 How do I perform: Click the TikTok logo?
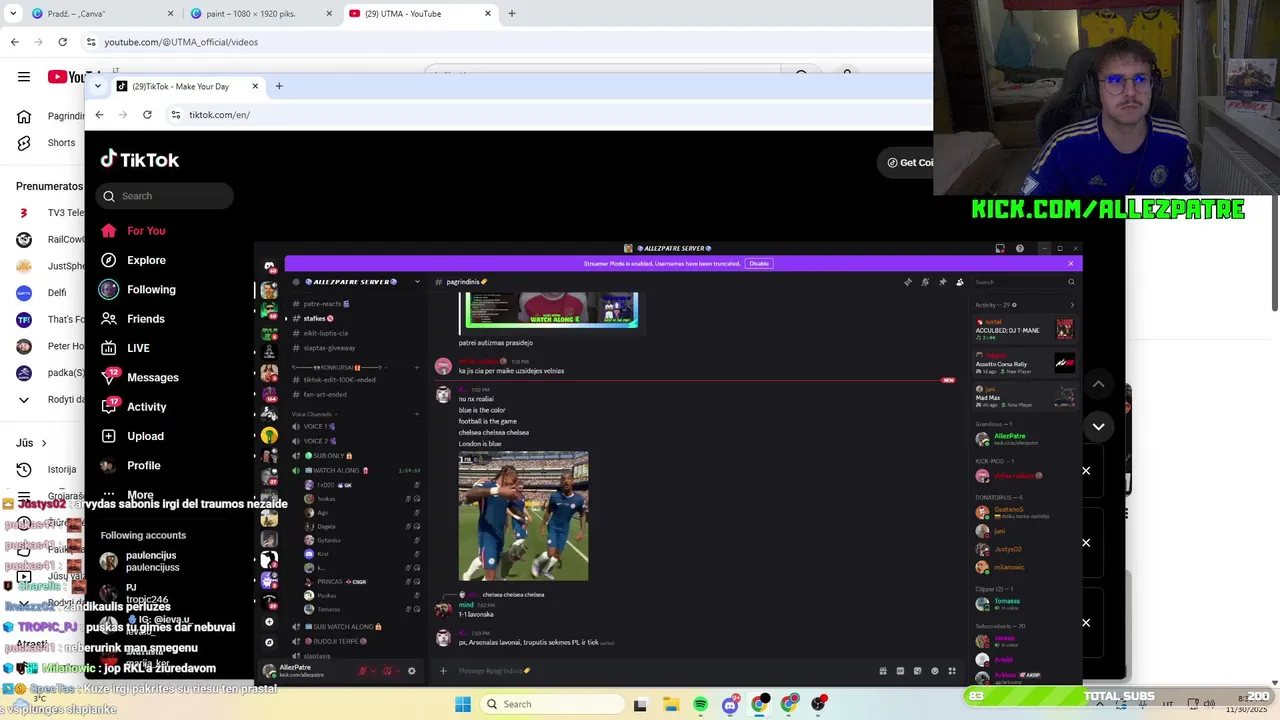pyautogui.click(x=140, y=160)
